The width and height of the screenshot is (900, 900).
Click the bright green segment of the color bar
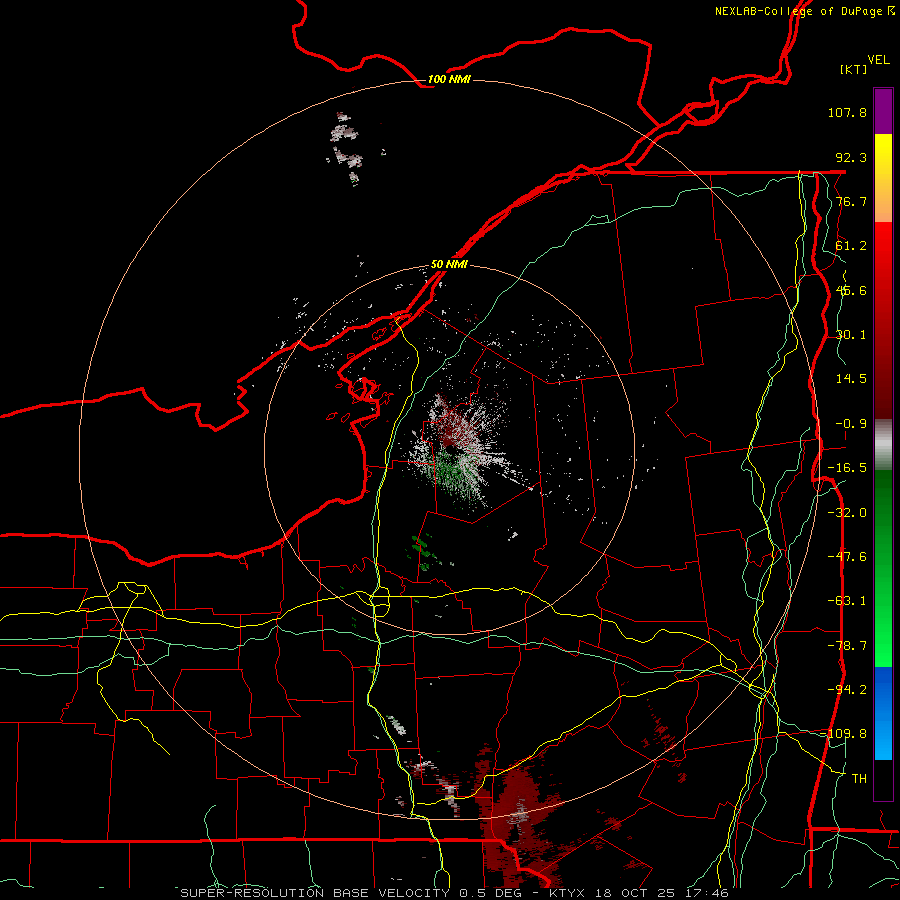pyautogui.click(x=883, y=568)
